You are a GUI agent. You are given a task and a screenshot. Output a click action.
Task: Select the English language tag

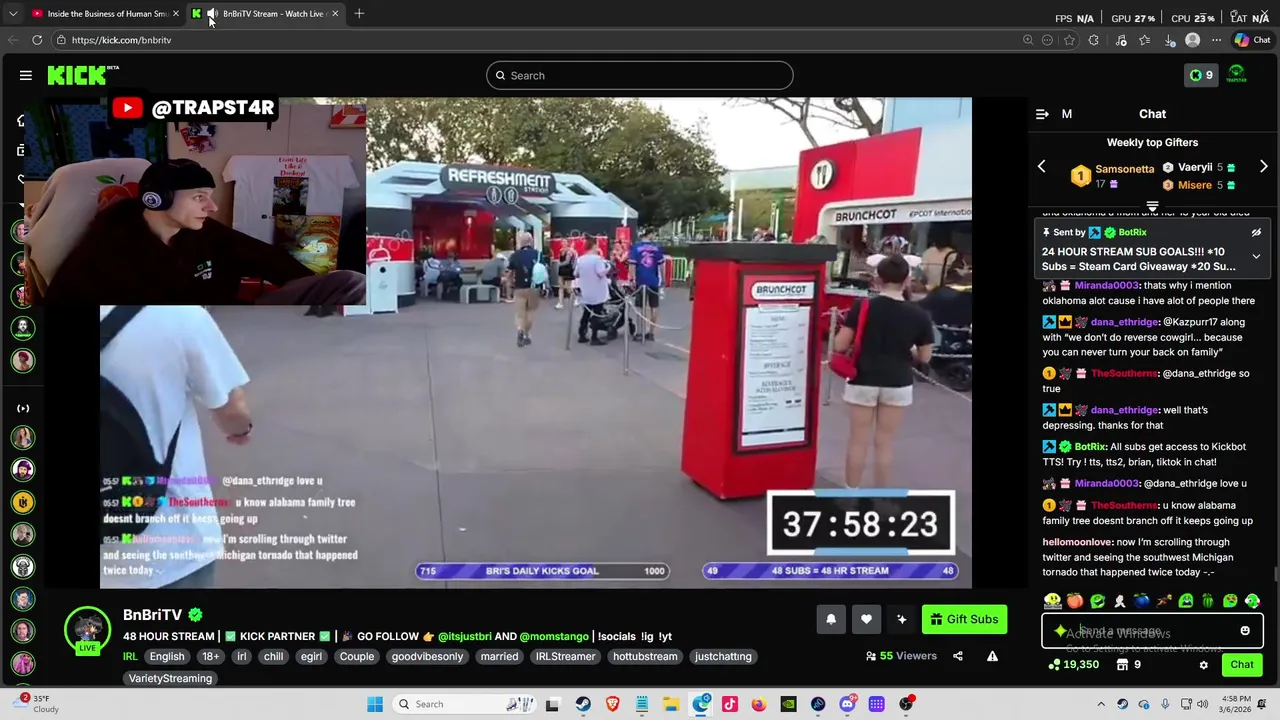click(x=167, y=656)
